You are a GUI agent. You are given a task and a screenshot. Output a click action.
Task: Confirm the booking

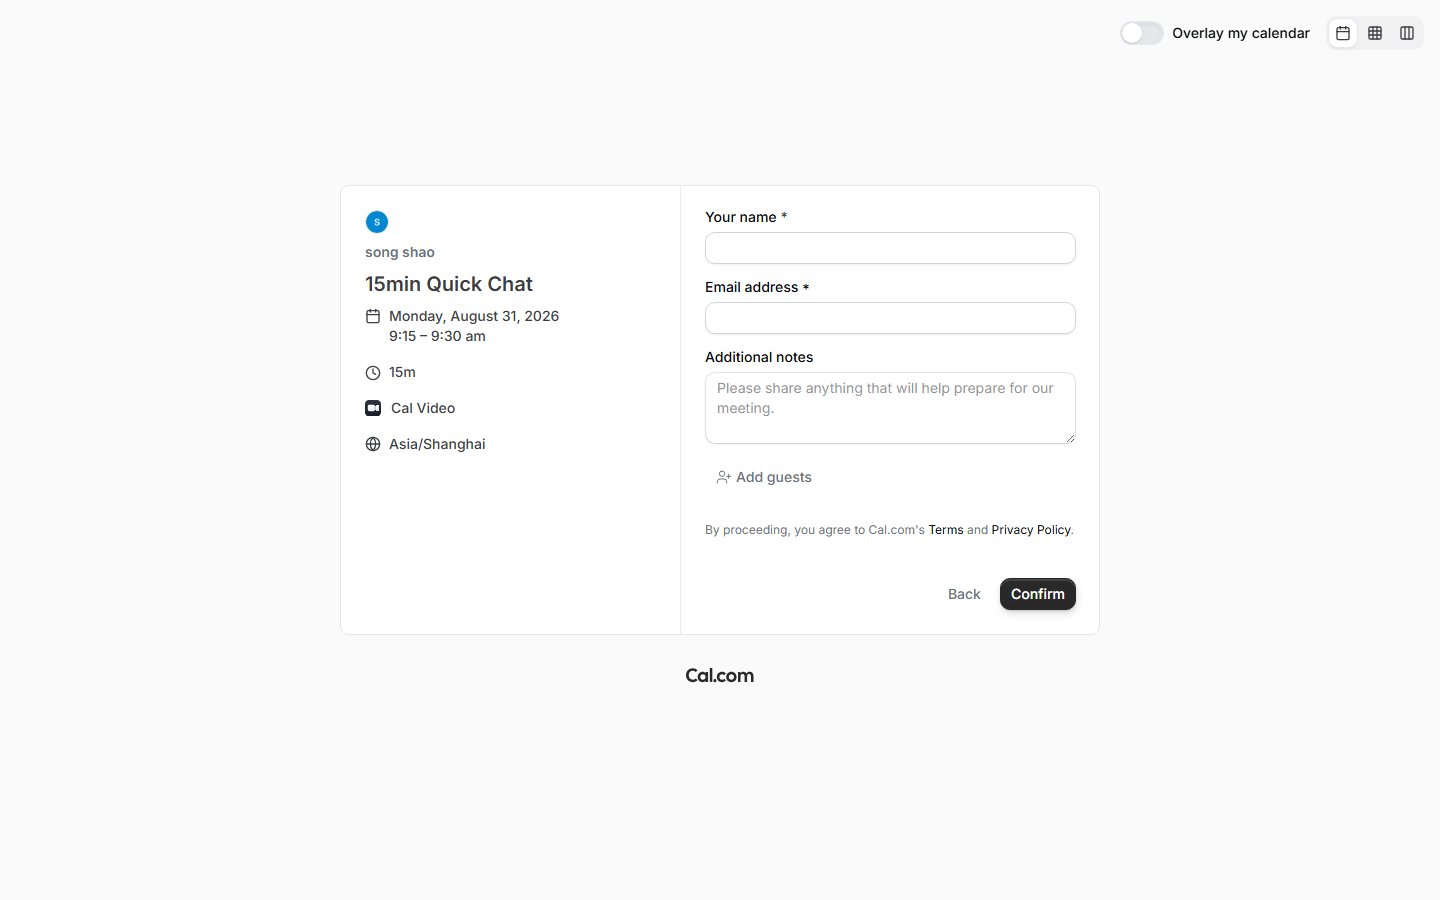pos(1038,594)
